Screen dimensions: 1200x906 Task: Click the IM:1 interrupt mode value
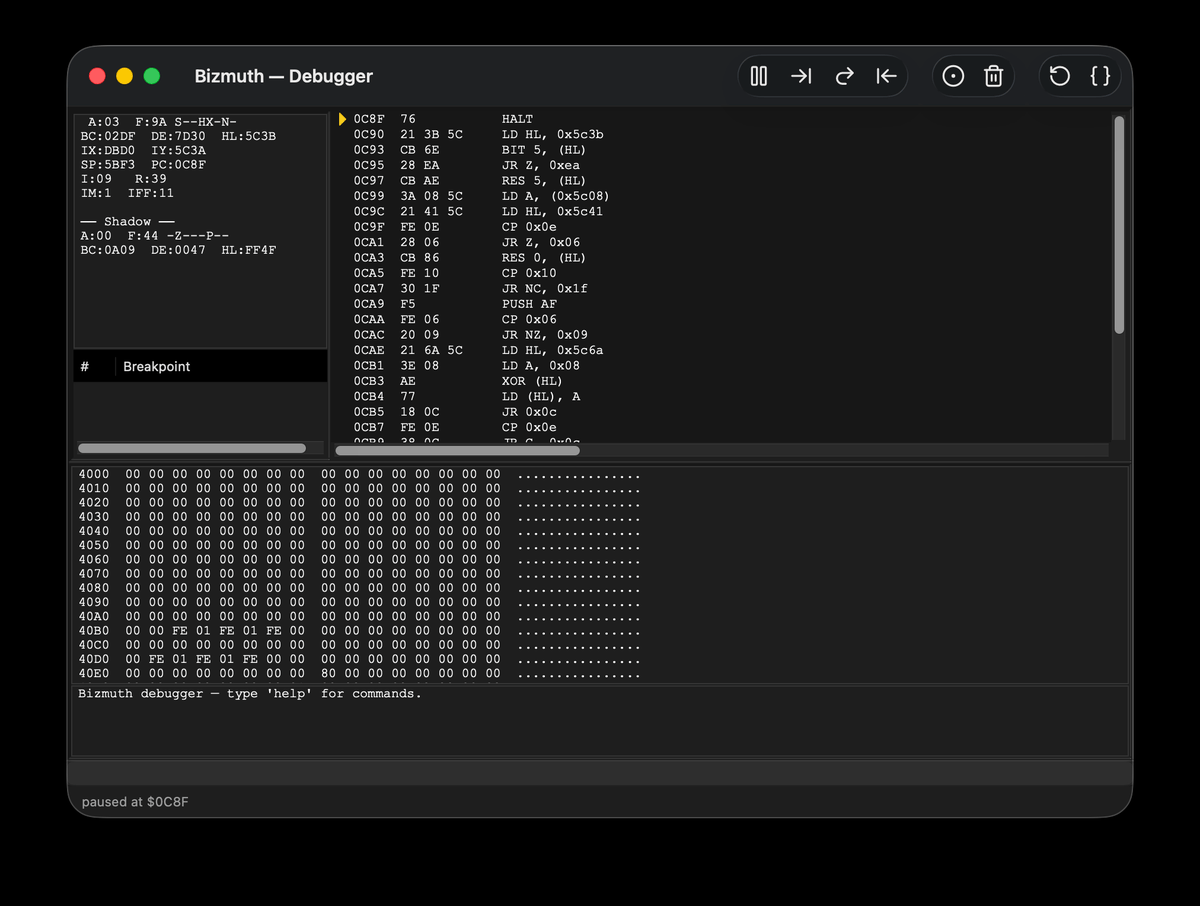(x=96, y=193)
